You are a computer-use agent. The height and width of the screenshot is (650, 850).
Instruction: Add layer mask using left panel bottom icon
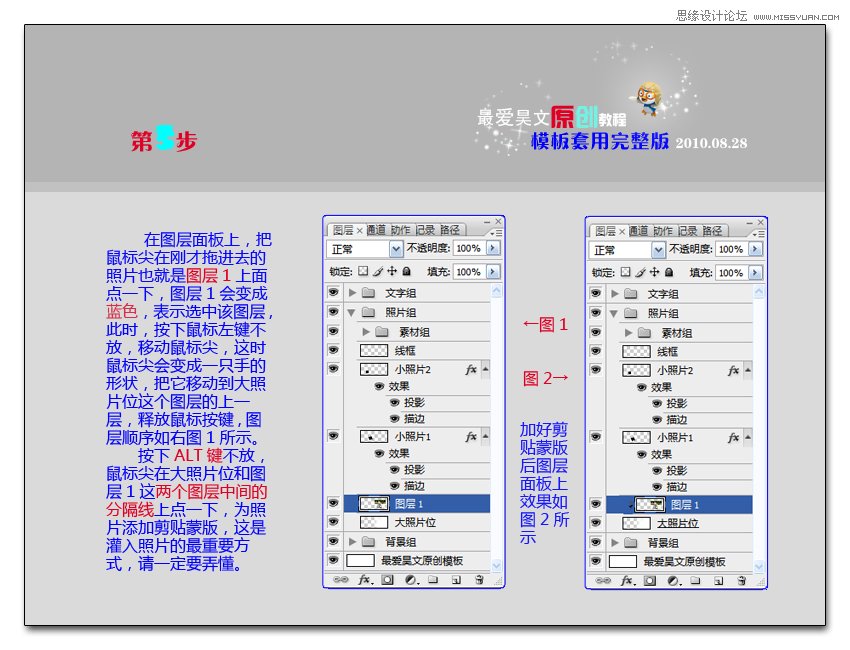coord(387,580)
